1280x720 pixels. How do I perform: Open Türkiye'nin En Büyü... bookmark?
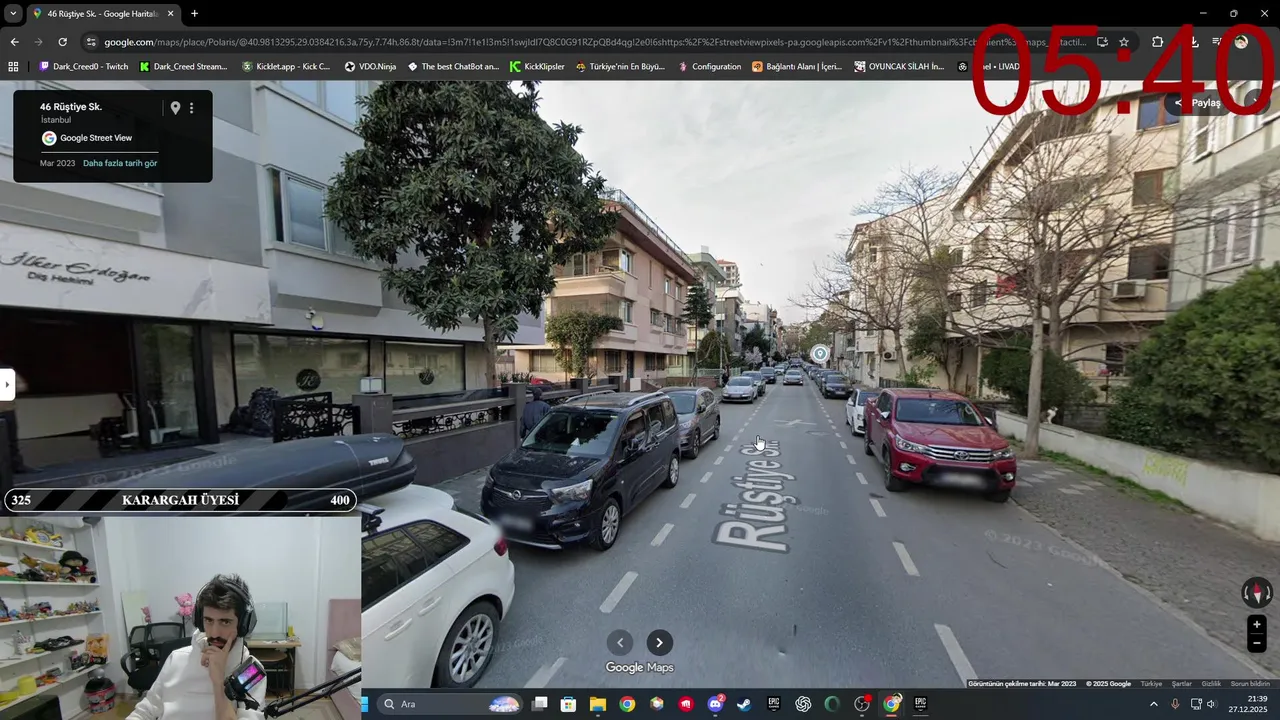tap(620, 67)
